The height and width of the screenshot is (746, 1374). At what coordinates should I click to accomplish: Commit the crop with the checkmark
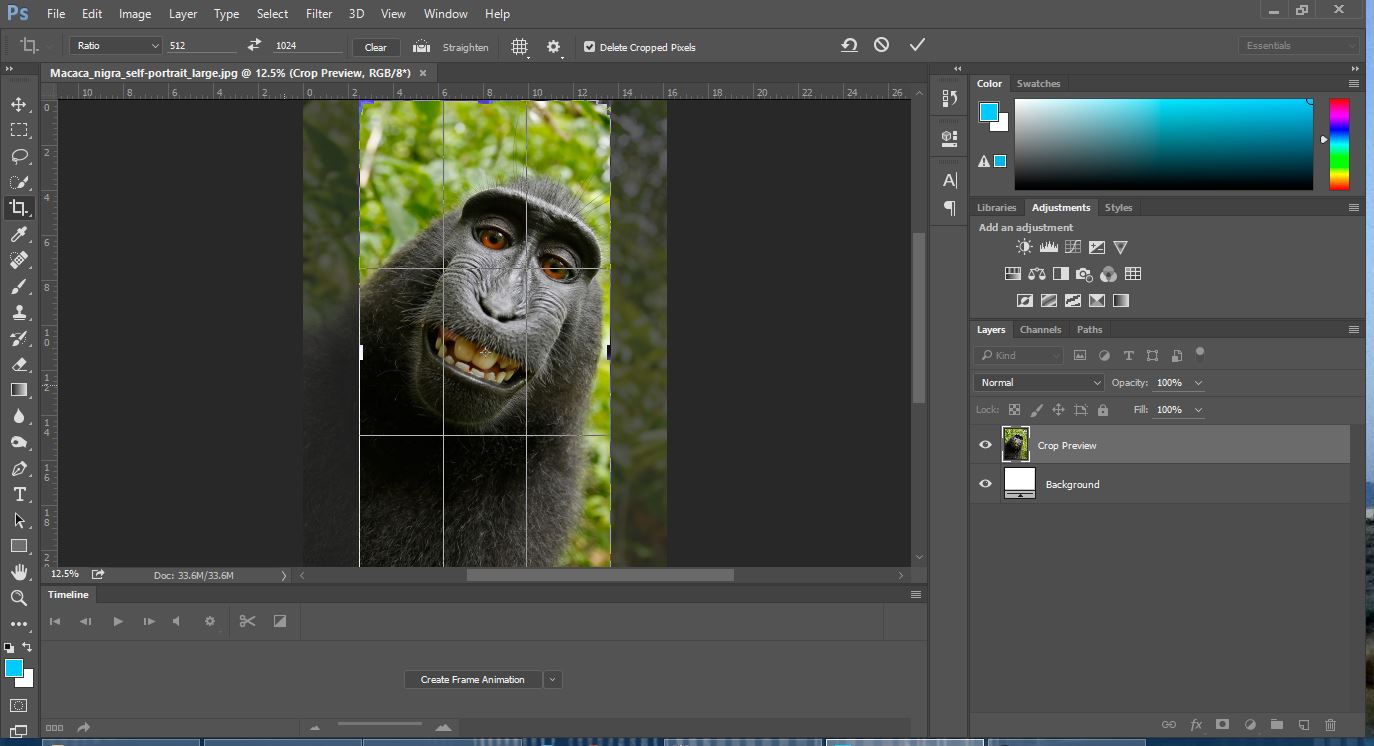(916, 45)
